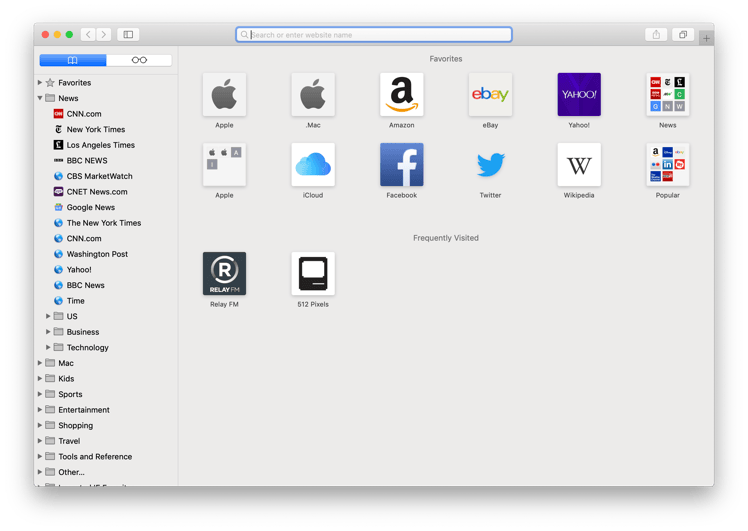Open the .Mac favorite tile

[313, 94]
